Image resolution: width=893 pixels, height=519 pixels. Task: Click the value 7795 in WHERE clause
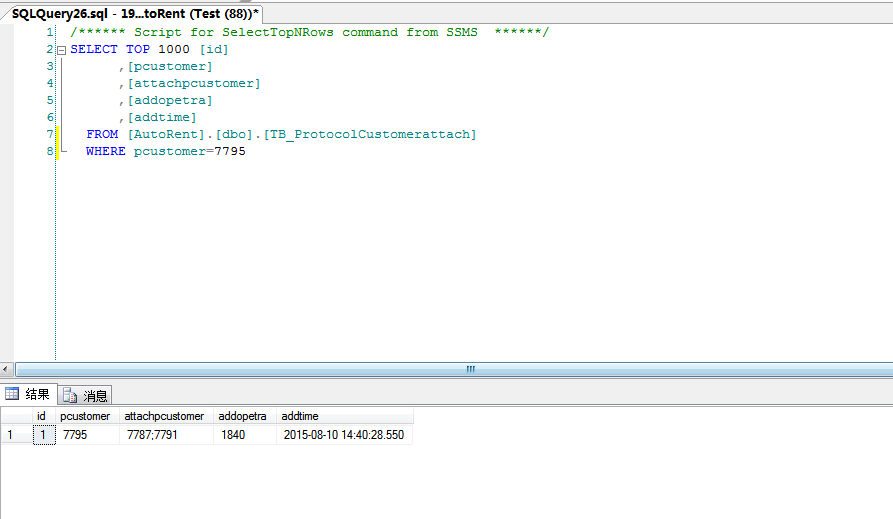[230, 152]
